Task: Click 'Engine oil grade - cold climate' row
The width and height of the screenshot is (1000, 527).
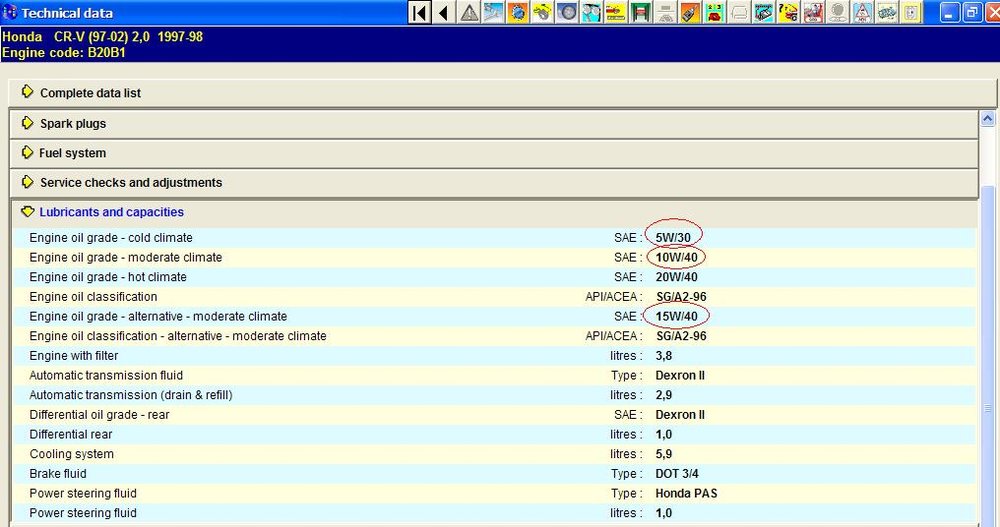Action: (494, 237)
